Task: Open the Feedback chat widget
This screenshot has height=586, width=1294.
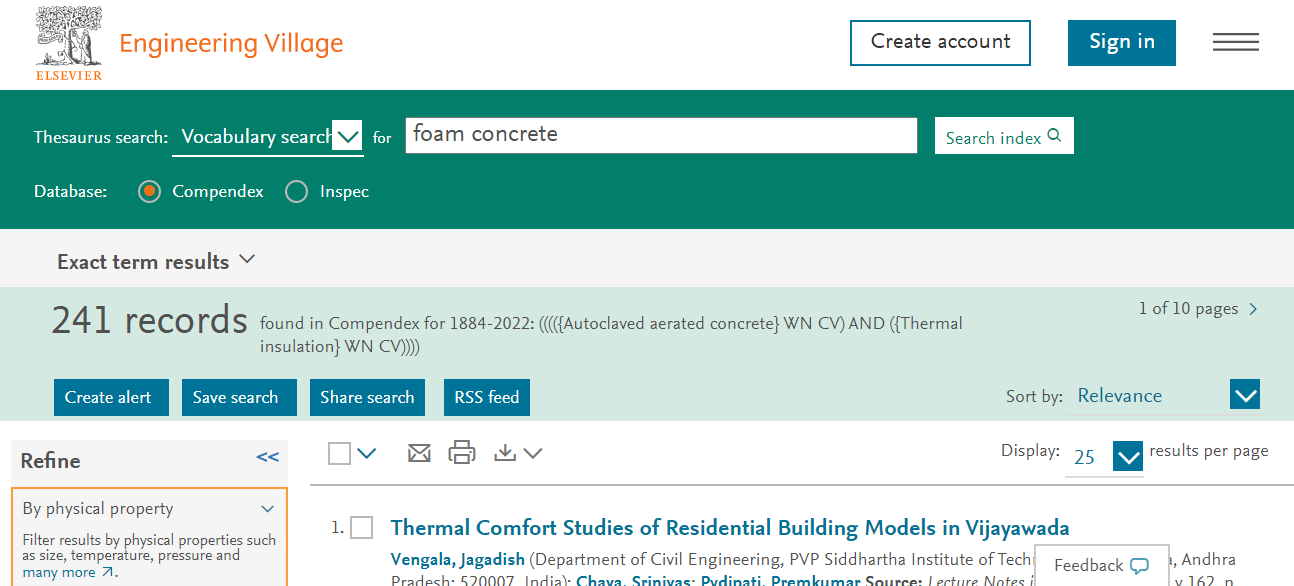Action: [x=1101, y=565]
